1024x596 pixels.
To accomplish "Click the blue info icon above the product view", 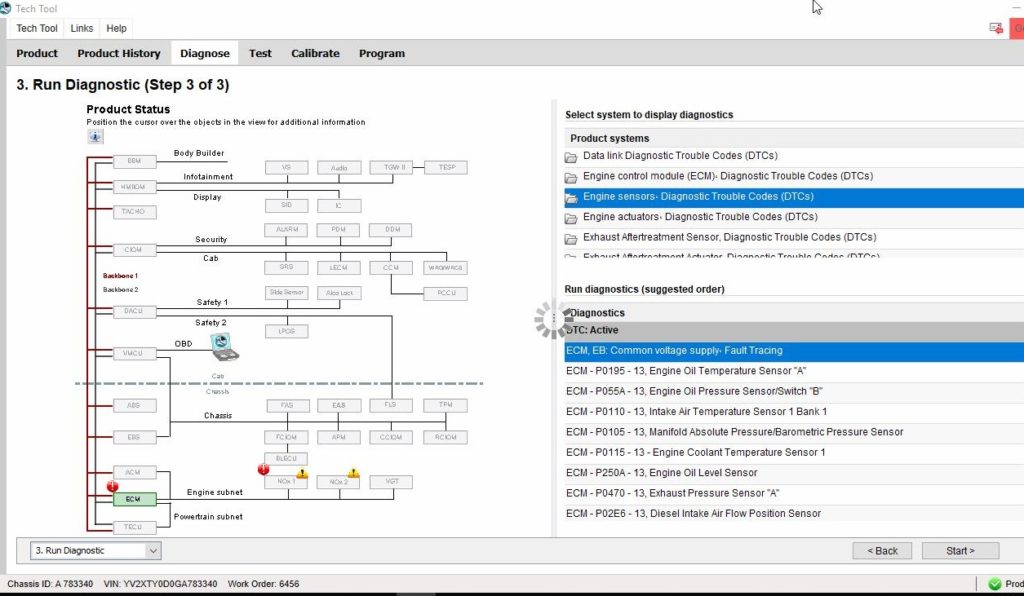I will [x=95, y=135].
